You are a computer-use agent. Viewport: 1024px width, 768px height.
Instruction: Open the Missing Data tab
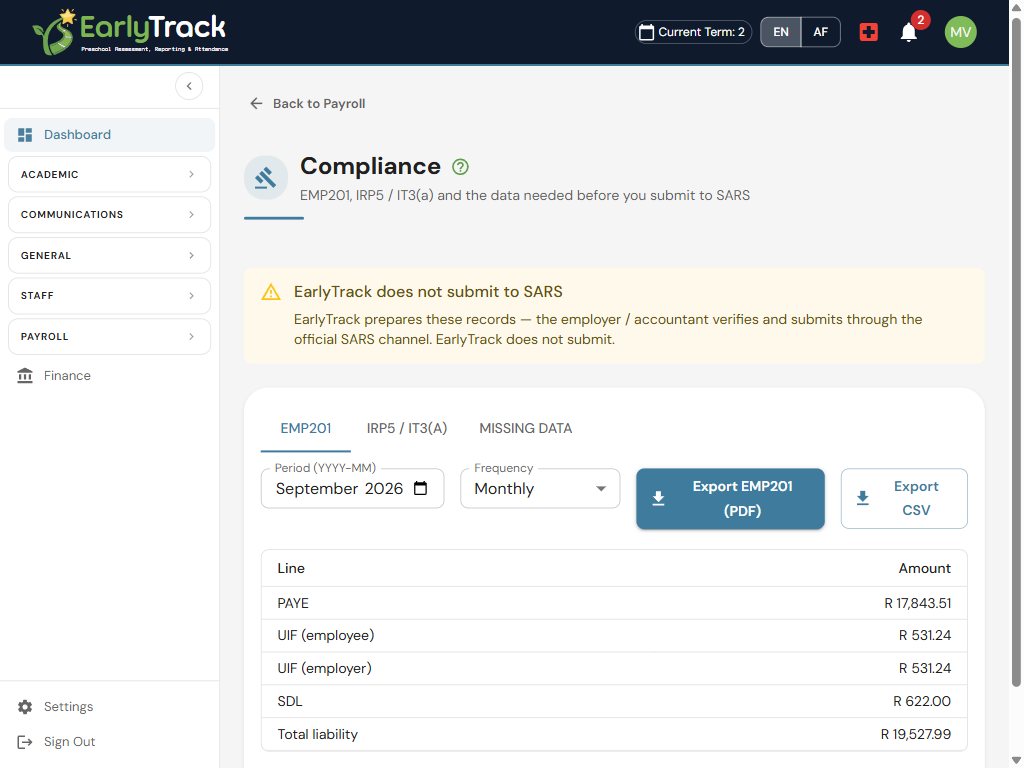[x=526, y=428]
